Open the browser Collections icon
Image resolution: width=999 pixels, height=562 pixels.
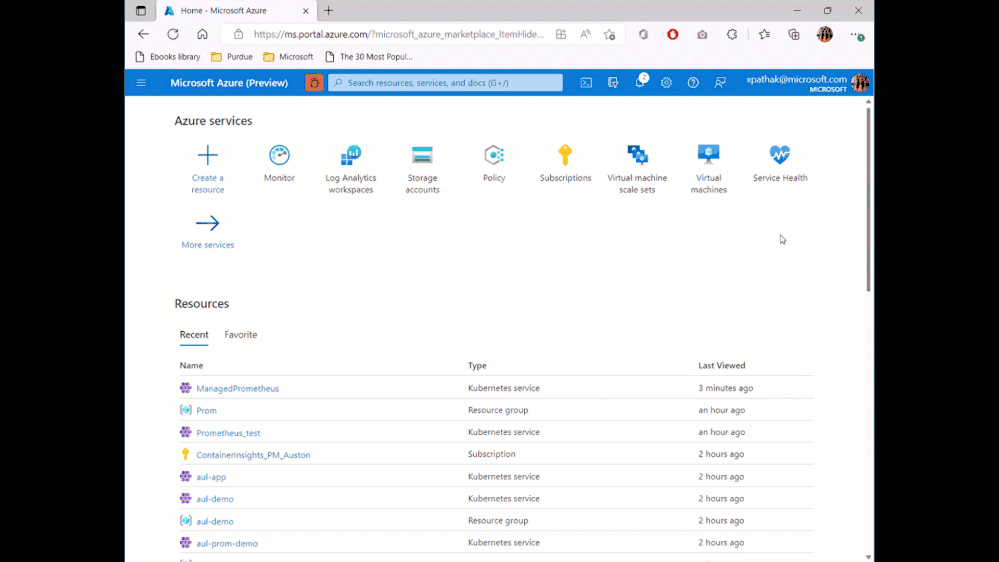794,34
